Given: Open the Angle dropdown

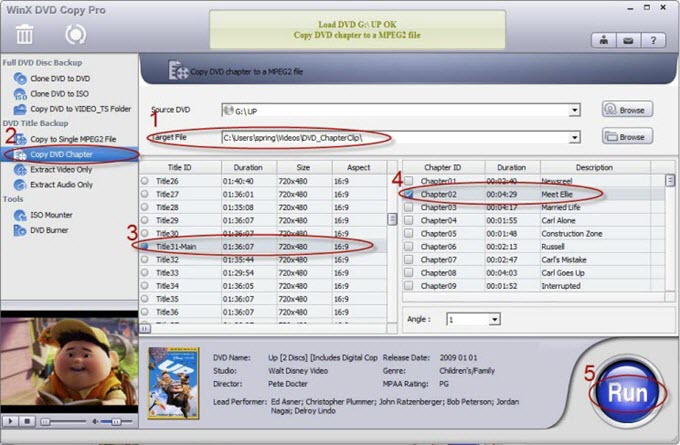Looking at the screenshot, I should (494, 320).
